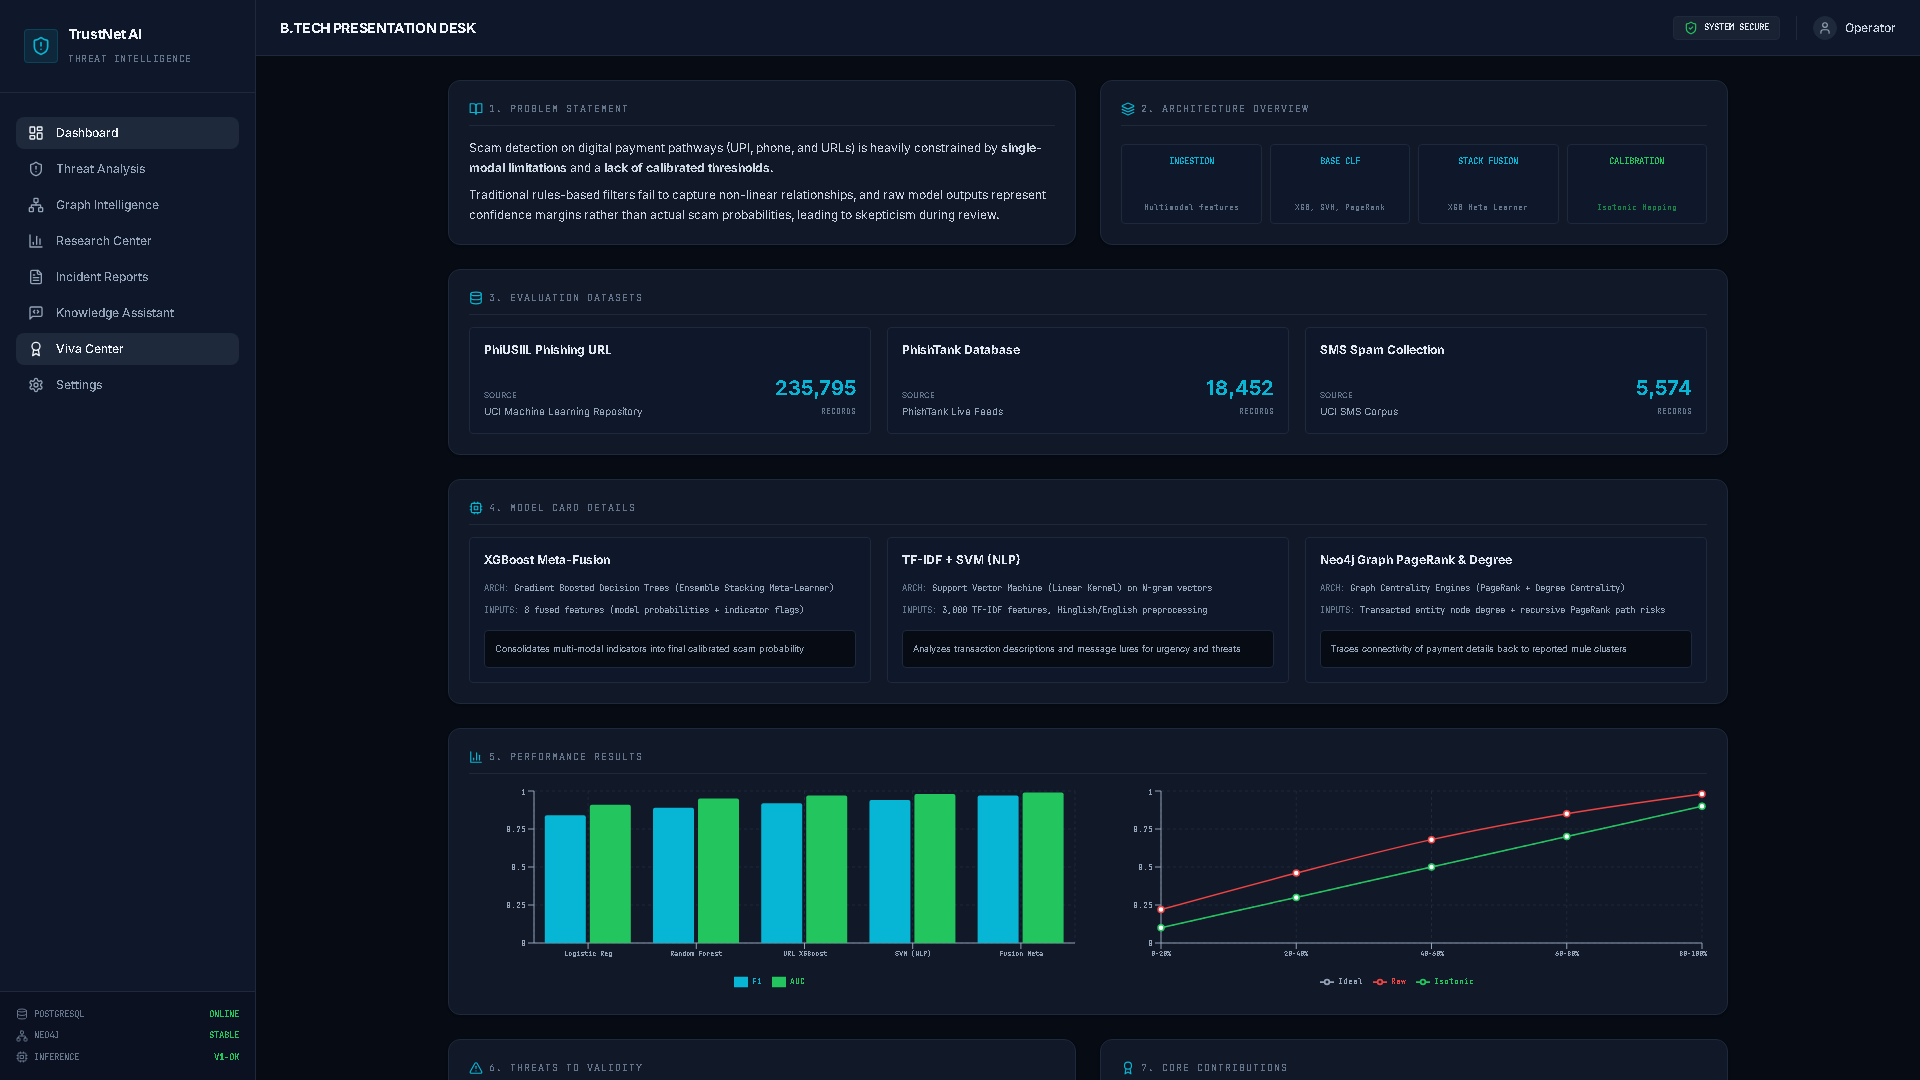The image size is (1920, 1080).
Task: Click the PostgreSQL ONLINE status text
Action: pyautogui.click(x=224, y=1014)
